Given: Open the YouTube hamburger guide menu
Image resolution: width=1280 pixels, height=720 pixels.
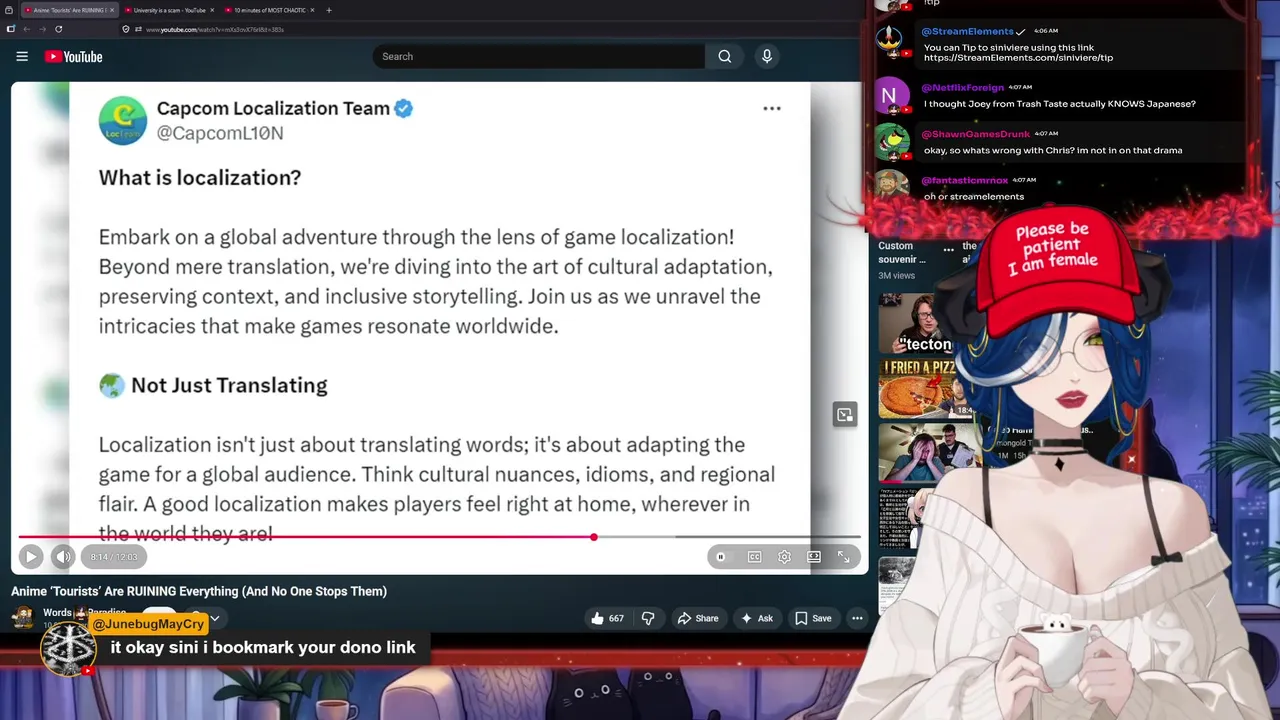Looking at the screenshot, I should (22, 57).
